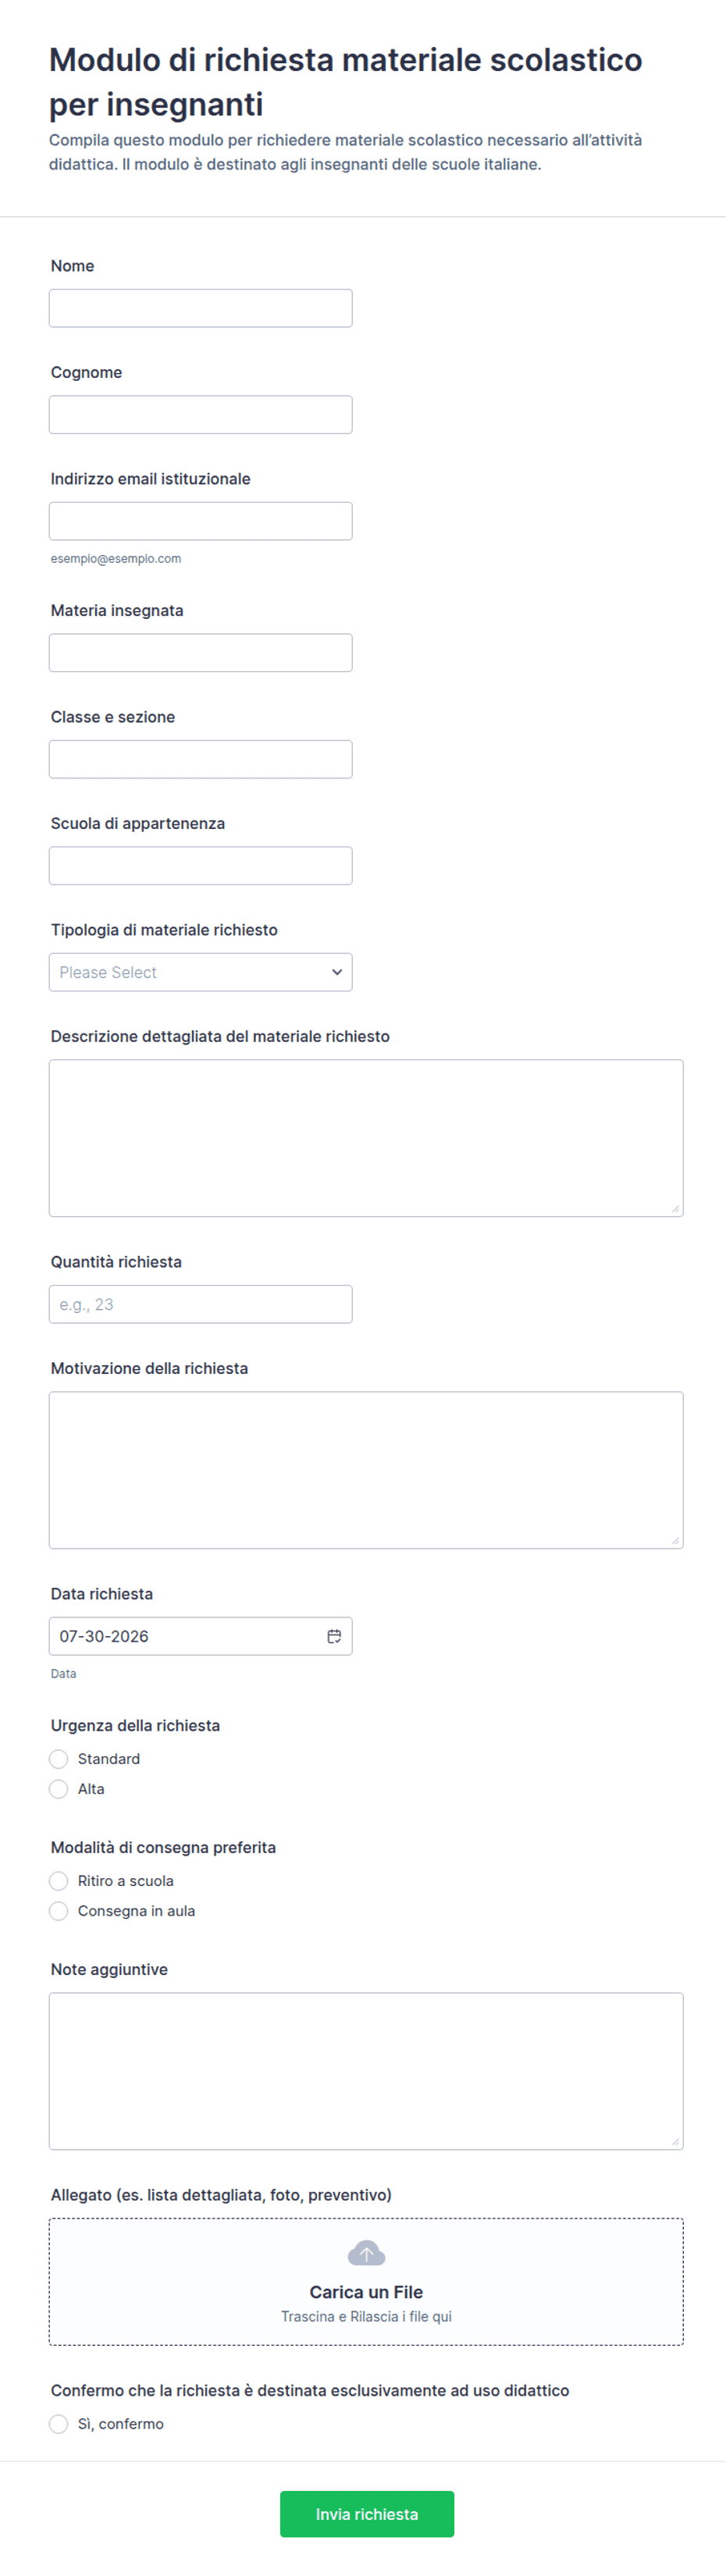Image resolution: width=726 pixels, height=2576 pixels.
Task: Select the Standard urgency radio button
Action: point(59,1759)
